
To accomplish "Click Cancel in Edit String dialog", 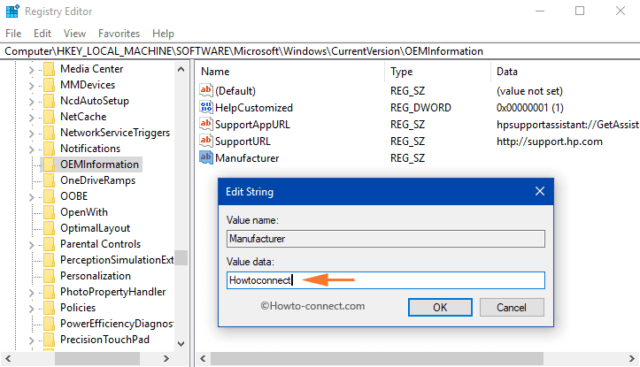I will coord(512,307).
